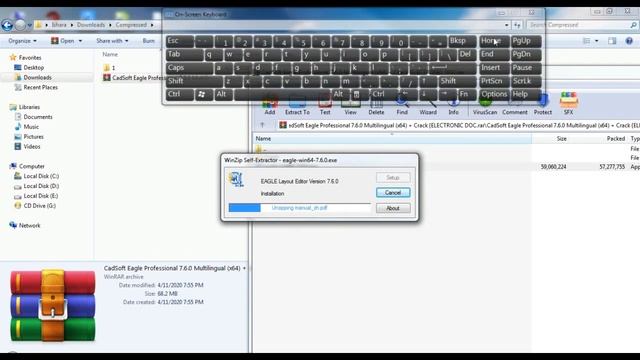
Task: Toggle the Caps key on On-Screen Keyboard
Action: (189, 68)
